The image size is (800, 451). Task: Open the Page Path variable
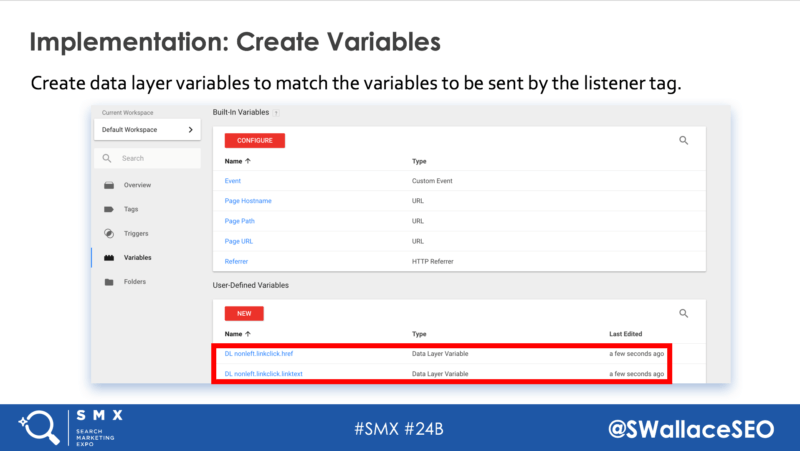pyautogui.click(x=239, y=221)
